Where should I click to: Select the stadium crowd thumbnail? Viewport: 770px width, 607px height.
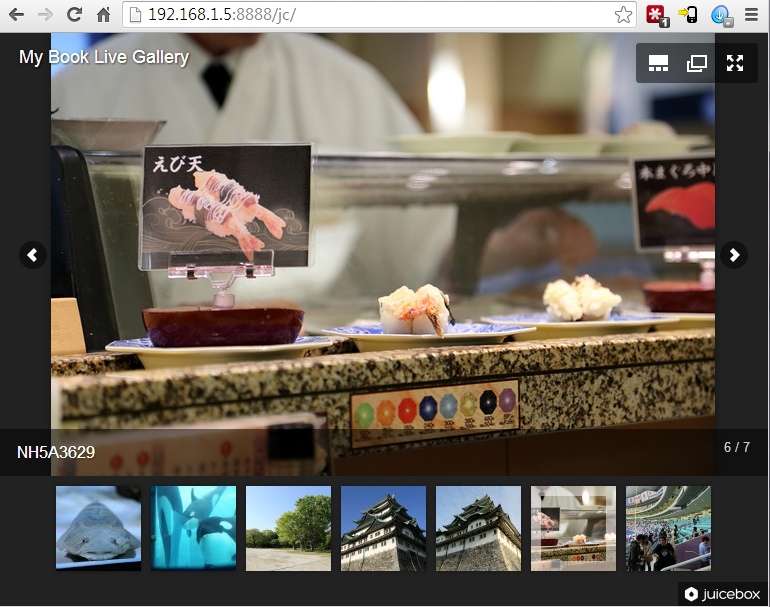[x=668, y=528]
